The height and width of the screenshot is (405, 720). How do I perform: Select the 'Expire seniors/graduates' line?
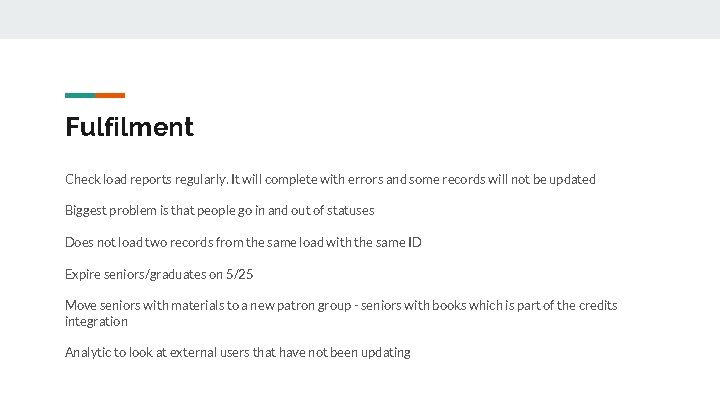point(159,274)
